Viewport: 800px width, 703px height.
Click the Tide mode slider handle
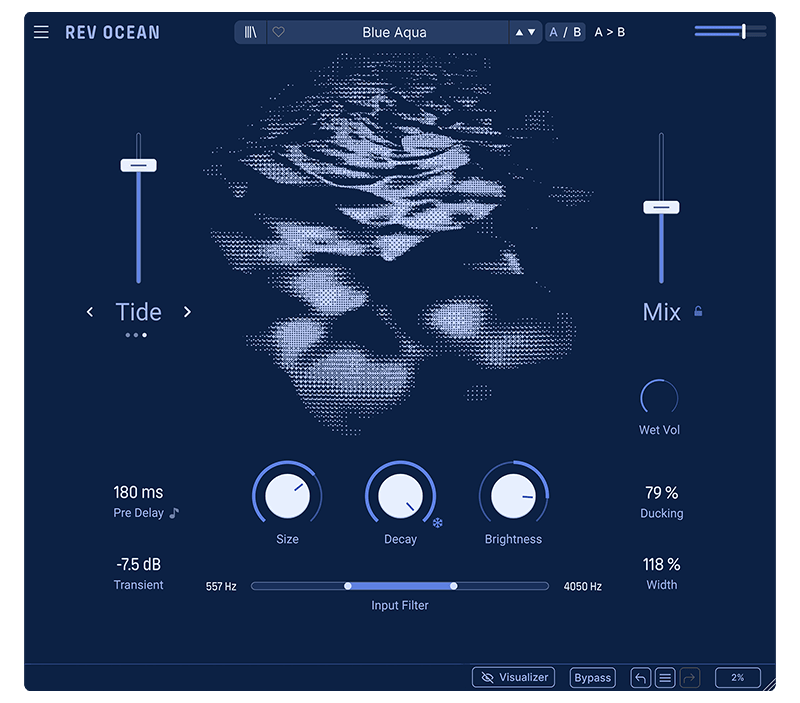(x=138, y=165)
